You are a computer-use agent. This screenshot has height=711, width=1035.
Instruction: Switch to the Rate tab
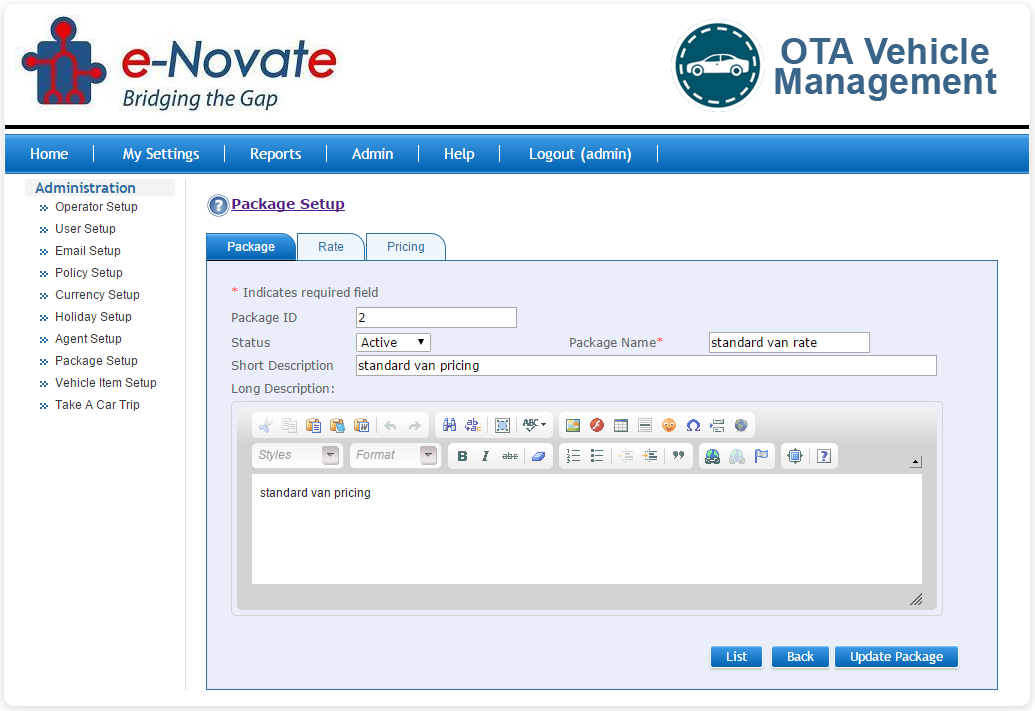[x=331, y=246]
